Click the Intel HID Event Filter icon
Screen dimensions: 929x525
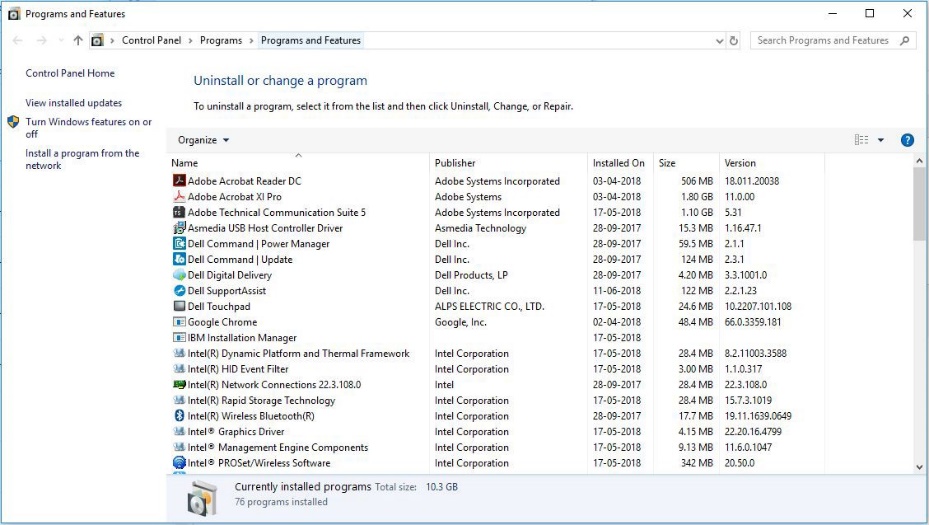pyautogui.click(x=179, y=369)
